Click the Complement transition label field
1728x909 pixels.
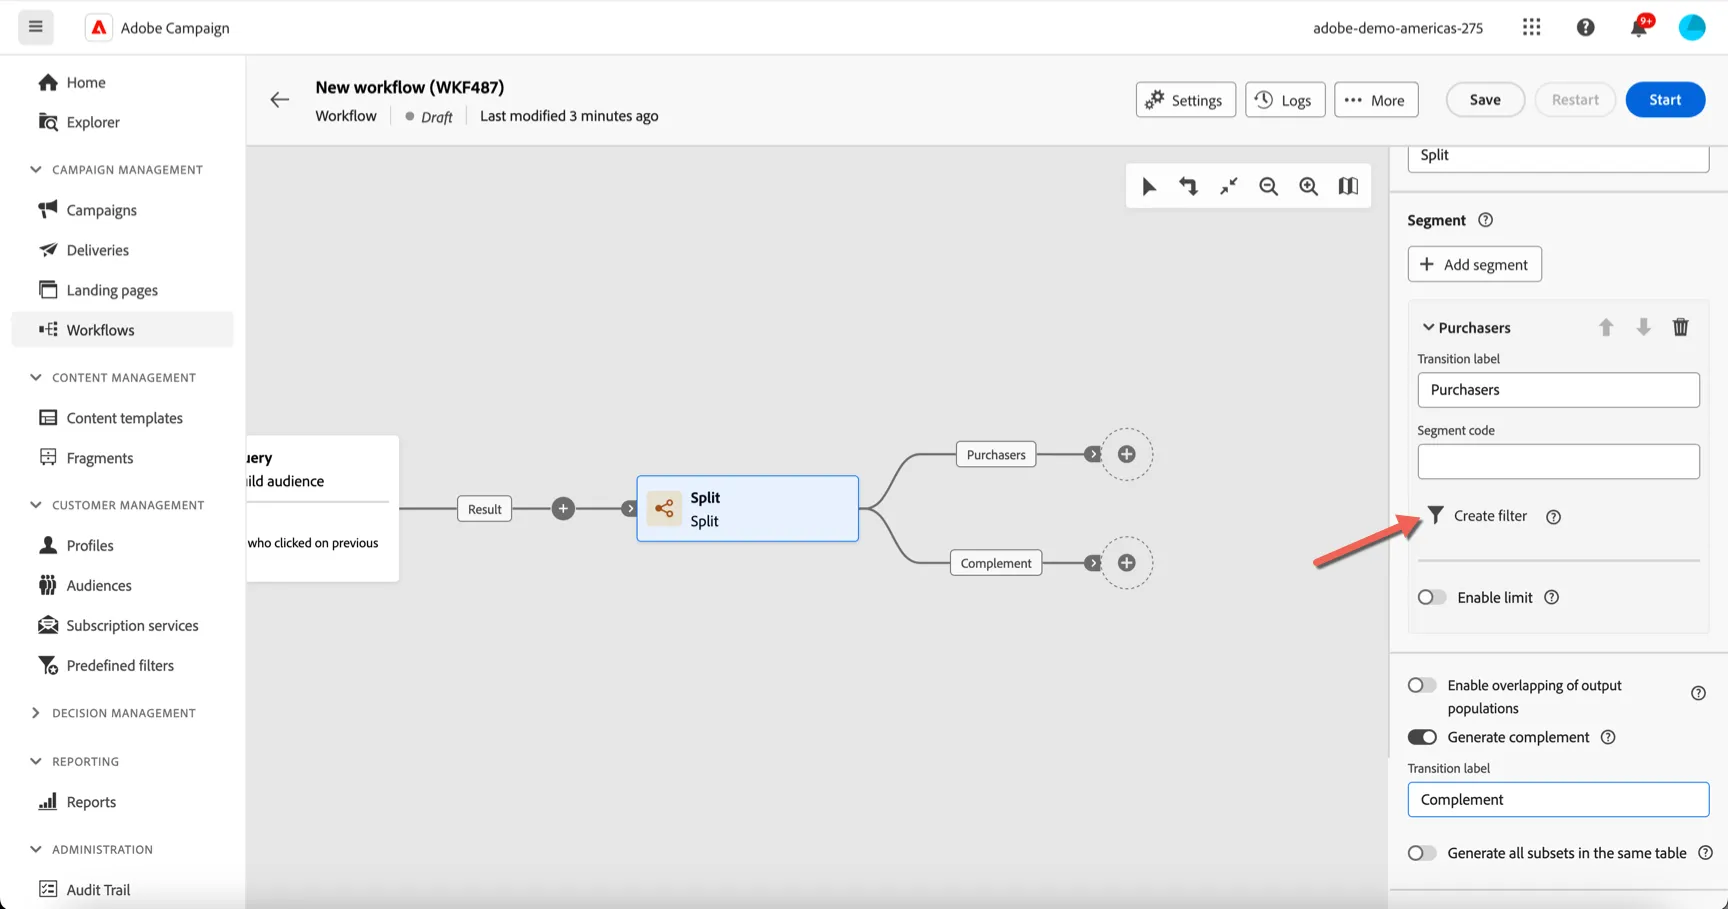point(1558,799)
